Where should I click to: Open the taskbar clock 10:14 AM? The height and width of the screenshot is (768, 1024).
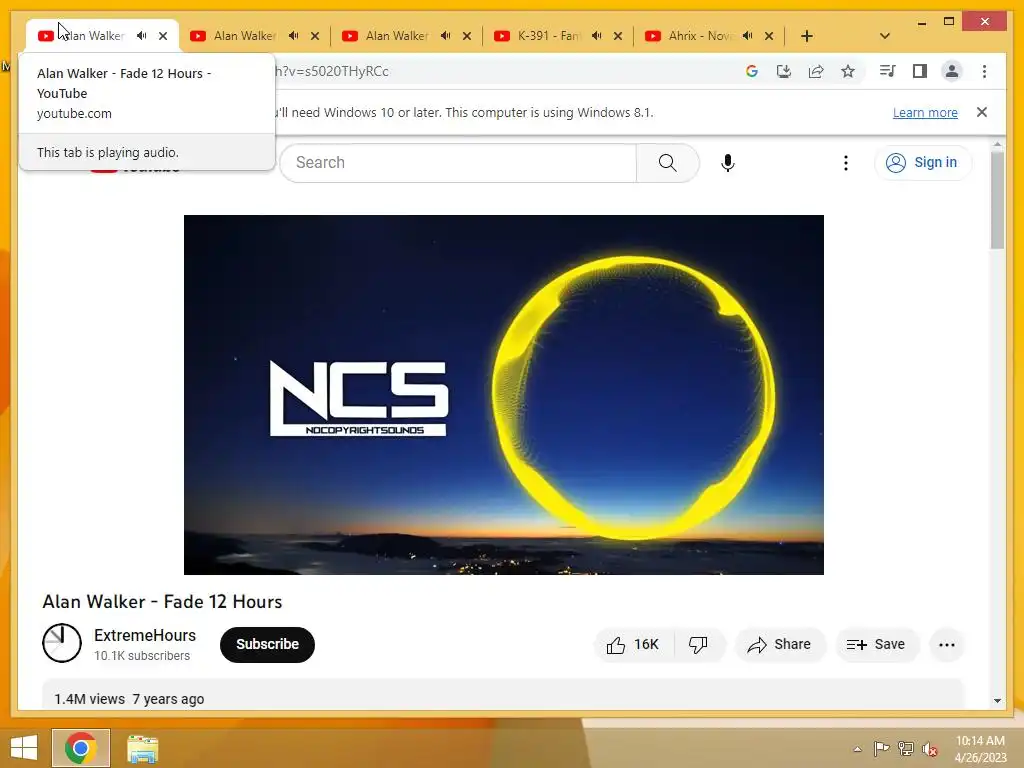[980, 749]
